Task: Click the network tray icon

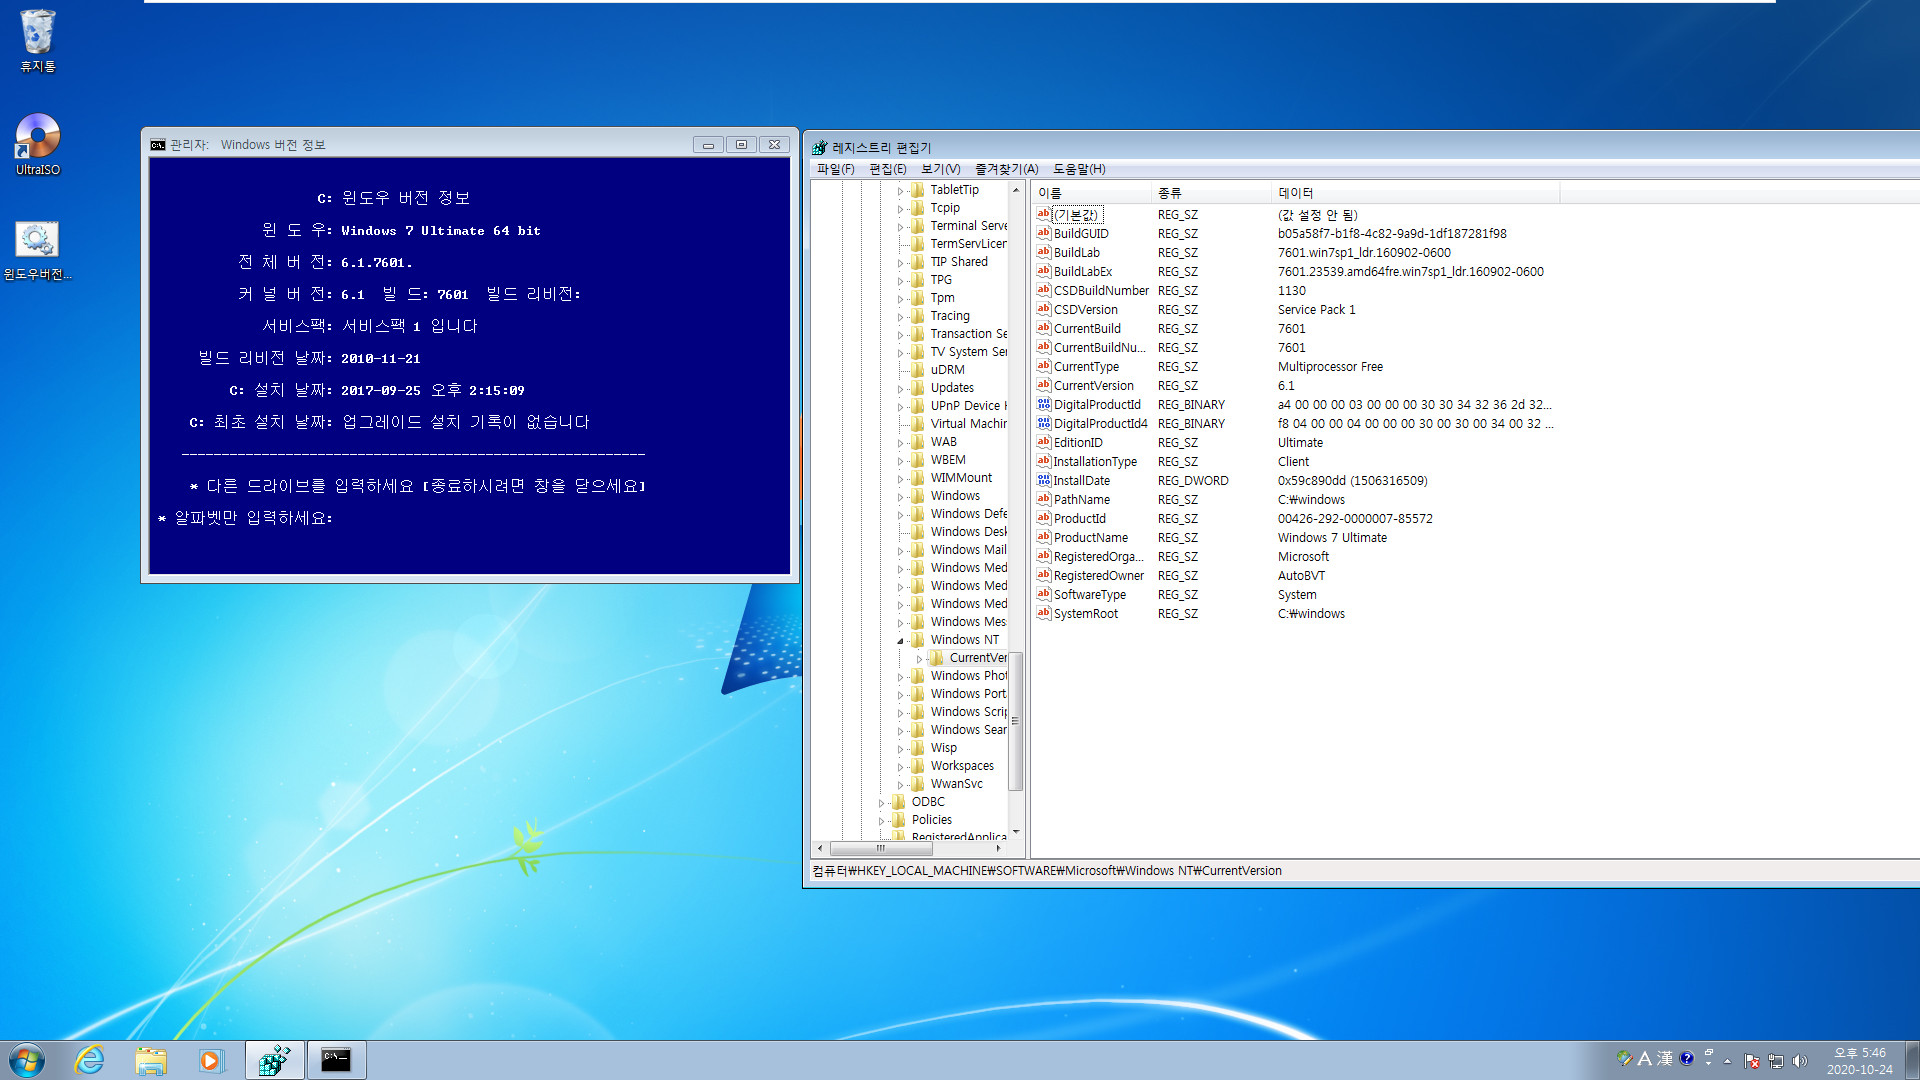Action: [1776, 1061]
